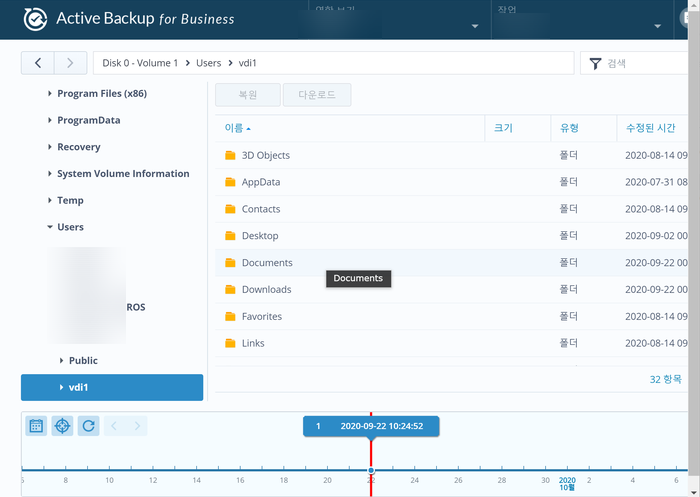The width and height of the screenshot is (700, 497).
Task: Click the Active Backup for Business logo icon
Action: point(35,19)
